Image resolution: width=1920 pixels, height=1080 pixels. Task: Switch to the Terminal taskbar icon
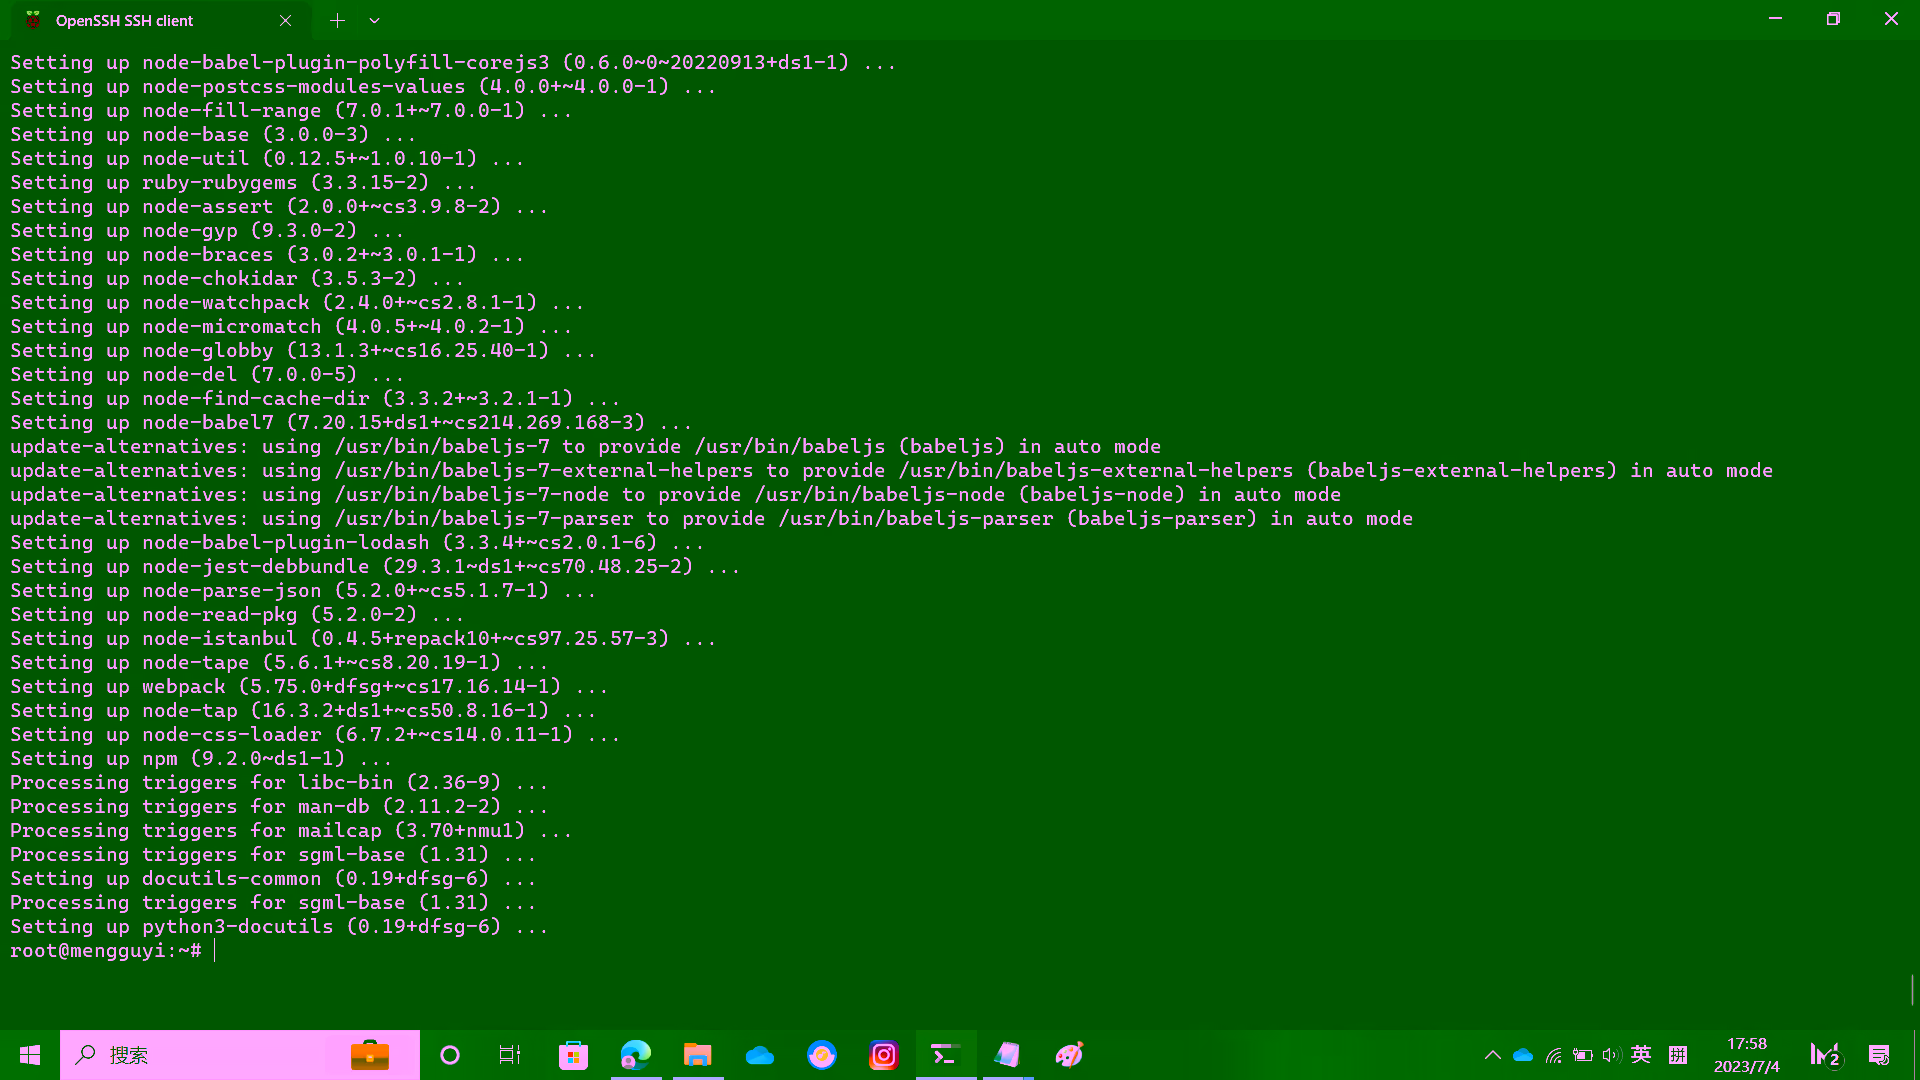click(x=945, y=1055)
